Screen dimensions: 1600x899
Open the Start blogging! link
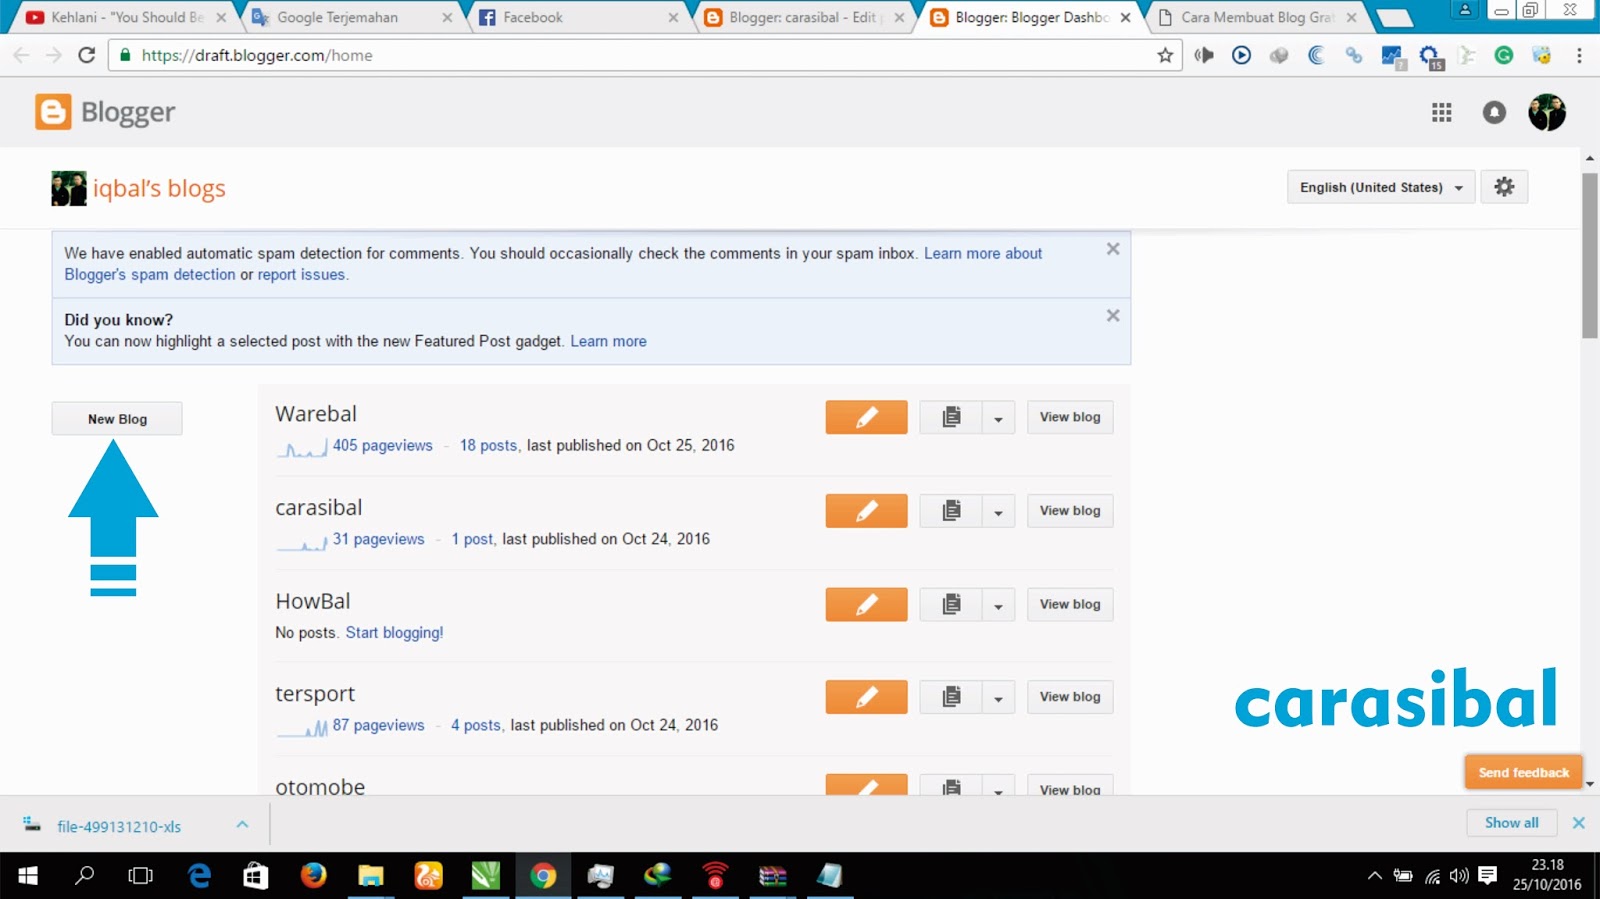(x=394, y=632)
